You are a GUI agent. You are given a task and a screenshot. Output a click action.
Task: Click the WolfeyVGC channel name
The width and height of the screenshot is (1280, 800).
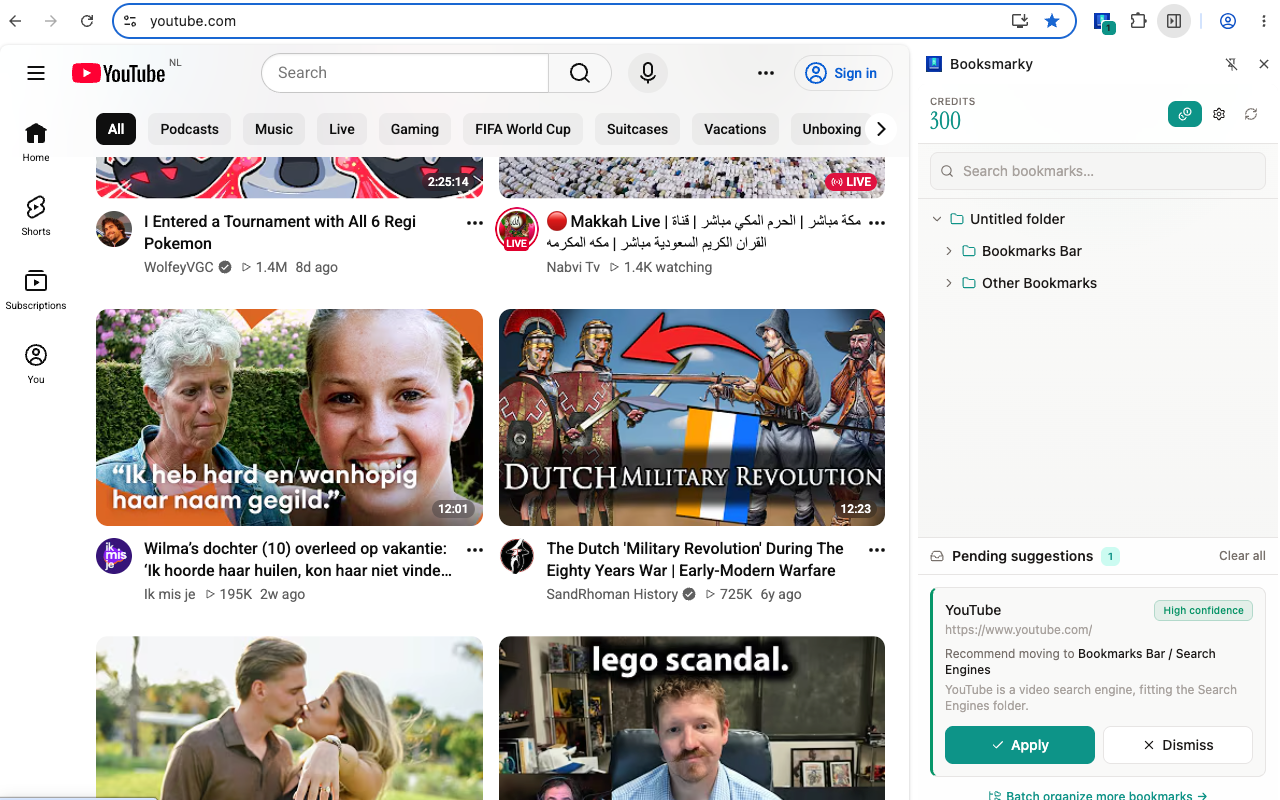tap(179, 267)
